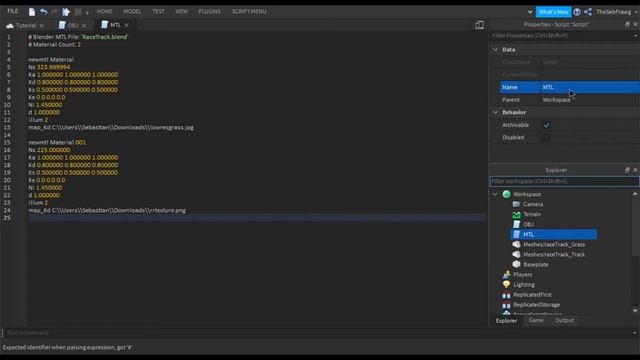
Task: Click the blue Undo arrow icon
Action: tap(43, 12)
